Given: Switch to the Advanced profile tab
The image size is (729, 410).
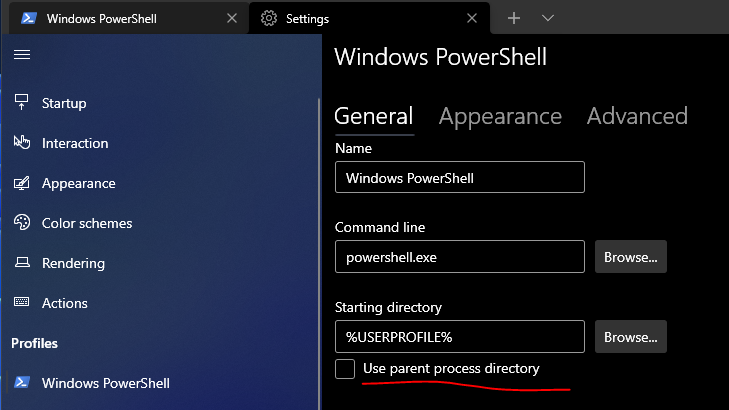Looking at the screenshot, I should 637,116.
